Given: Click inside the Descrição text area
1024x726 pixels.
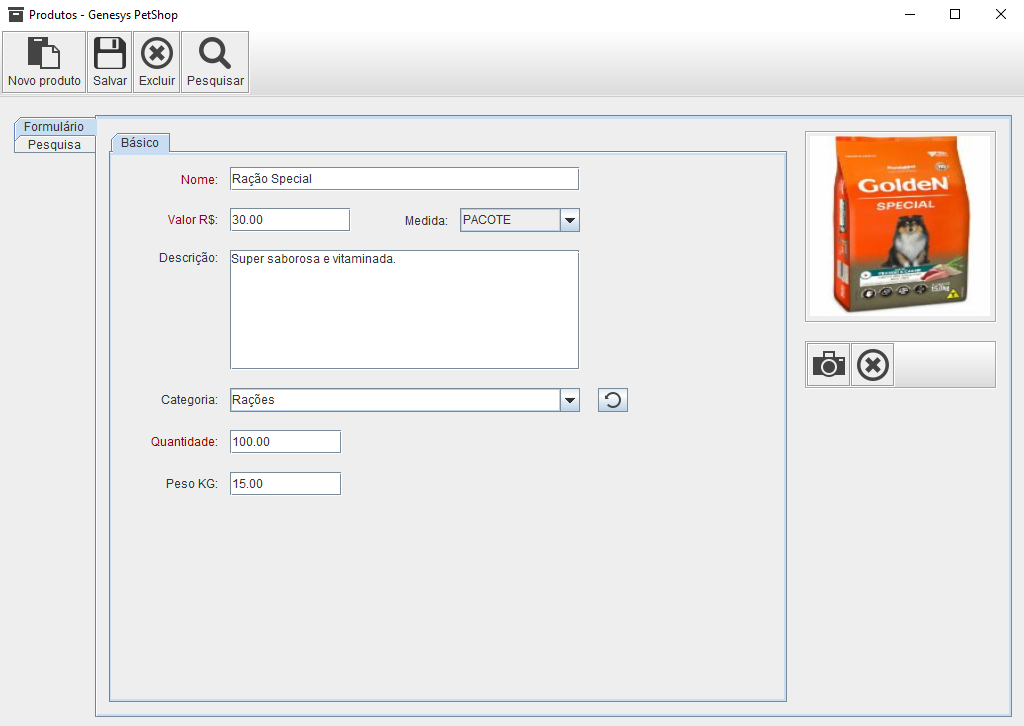Looking at the screenshot, I should click(x=404, y=309).
